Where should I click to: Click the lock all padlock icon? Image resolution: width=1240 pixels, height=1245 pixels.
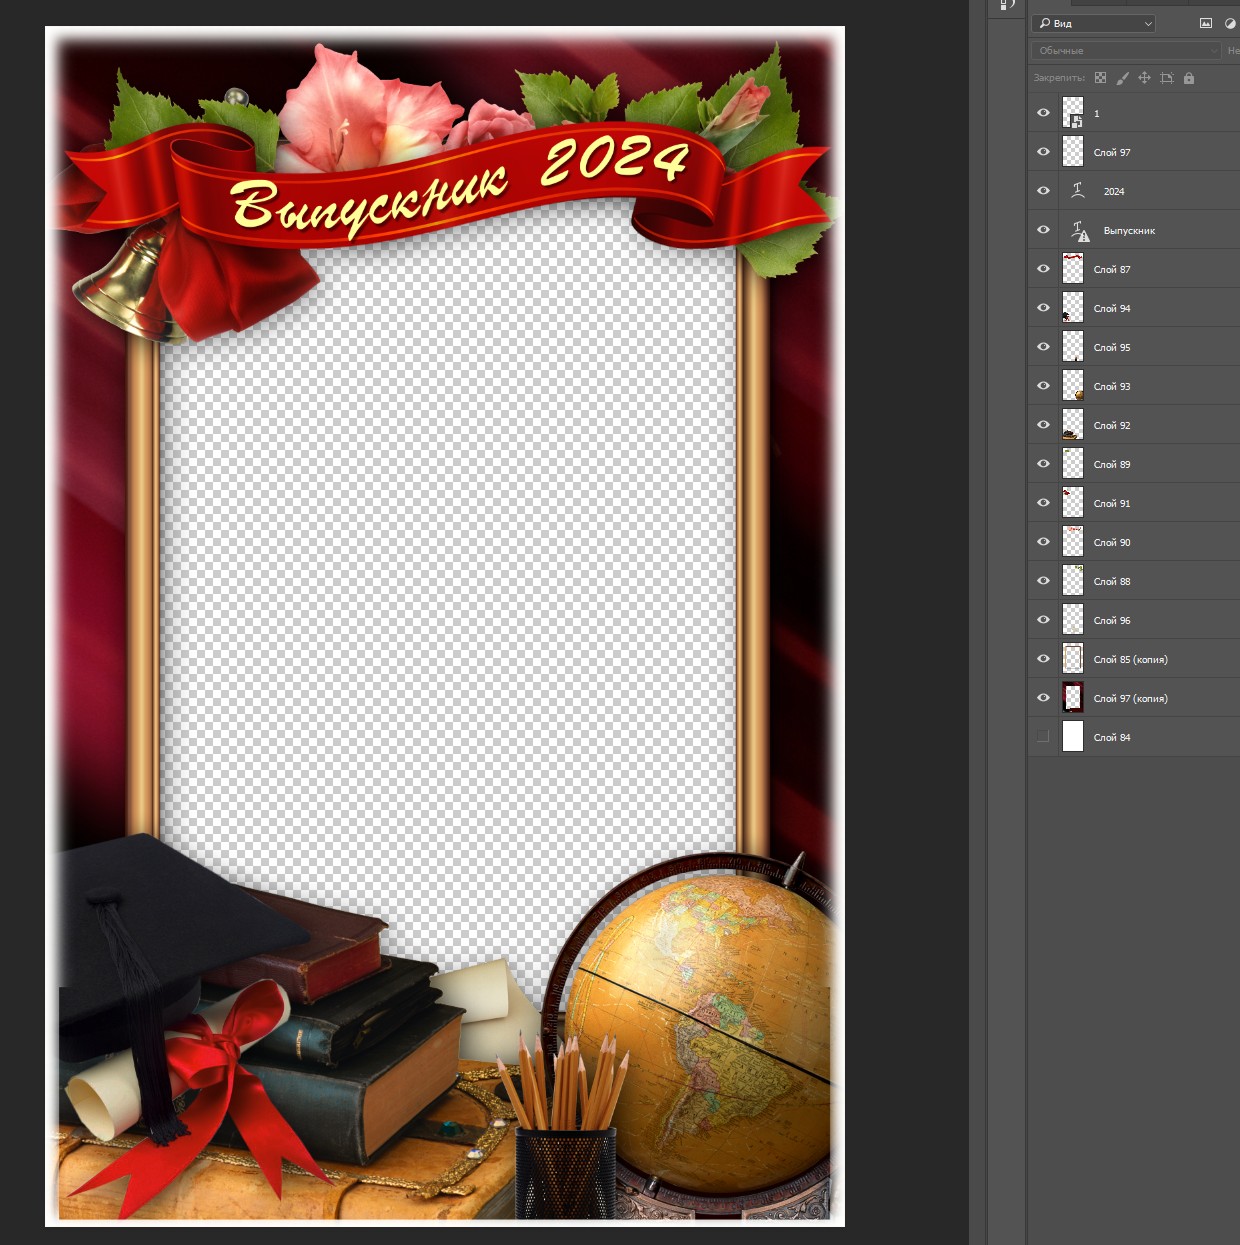click(x=1189, y=78)
